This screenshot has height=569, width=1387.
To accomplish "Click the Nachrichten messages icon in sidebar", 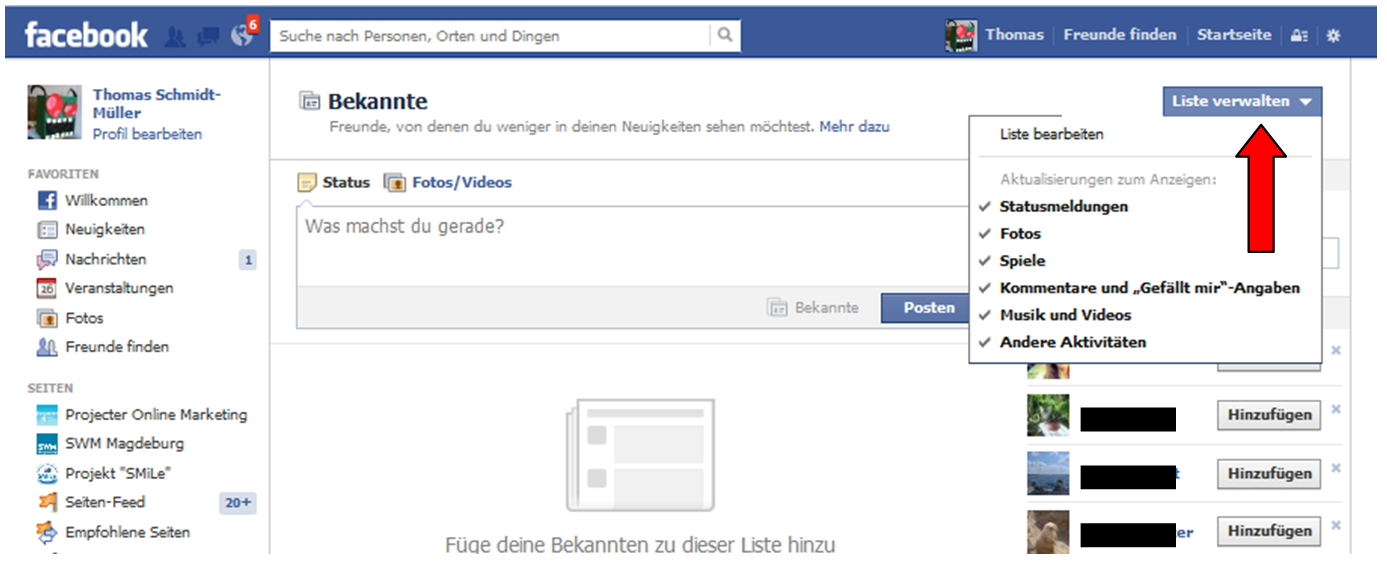I will click(47, 260).
